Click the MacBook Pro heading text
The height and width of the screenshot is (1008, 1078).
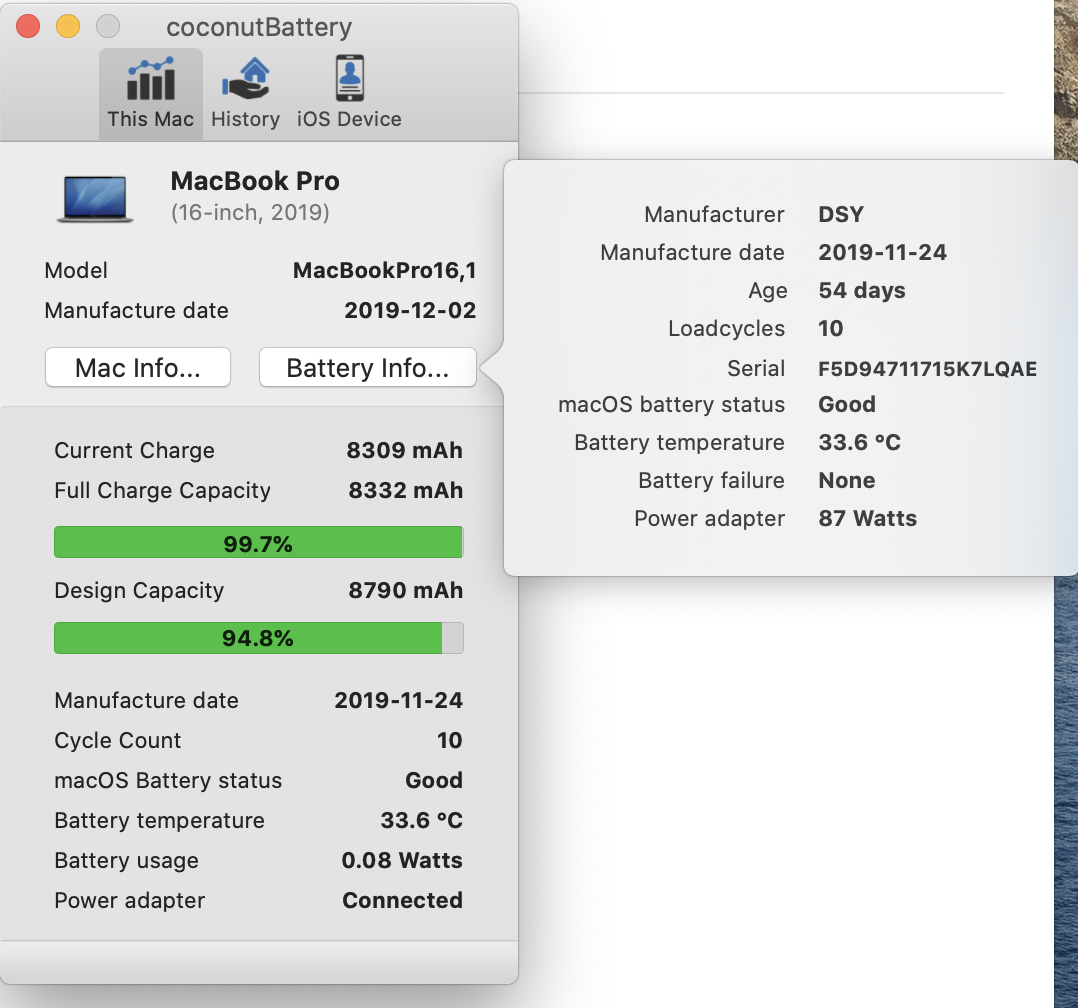tap(255, 181)
